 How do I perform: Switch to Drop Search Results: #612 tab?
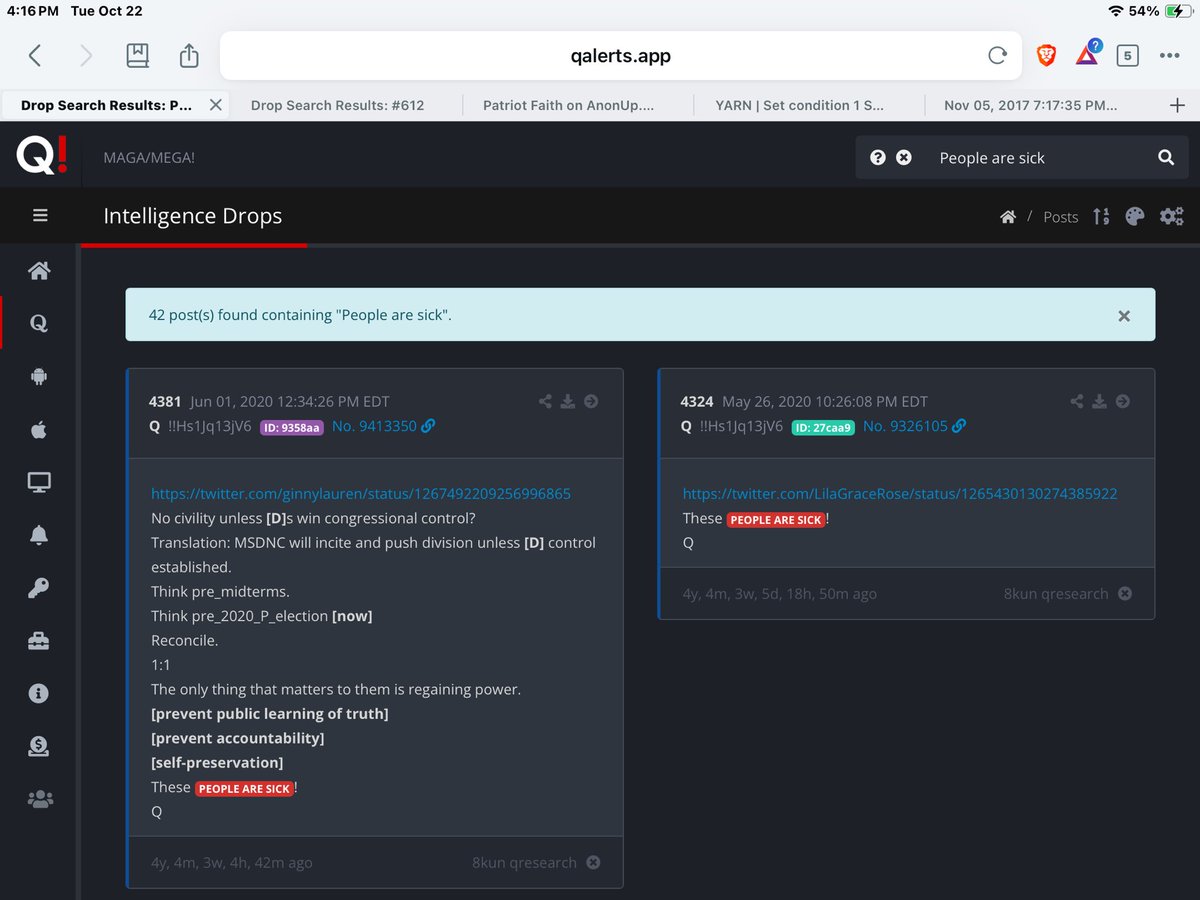[337, 105]
